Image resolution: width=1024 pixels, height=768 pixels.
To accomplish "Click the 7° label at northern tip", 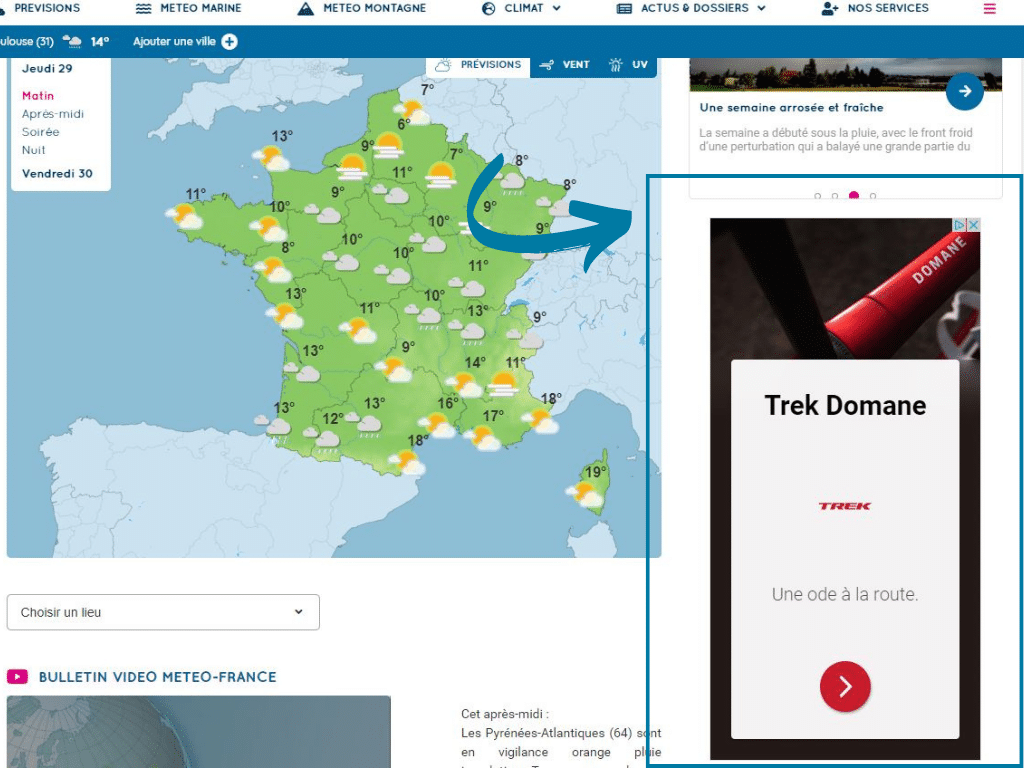I will (428, 89).
